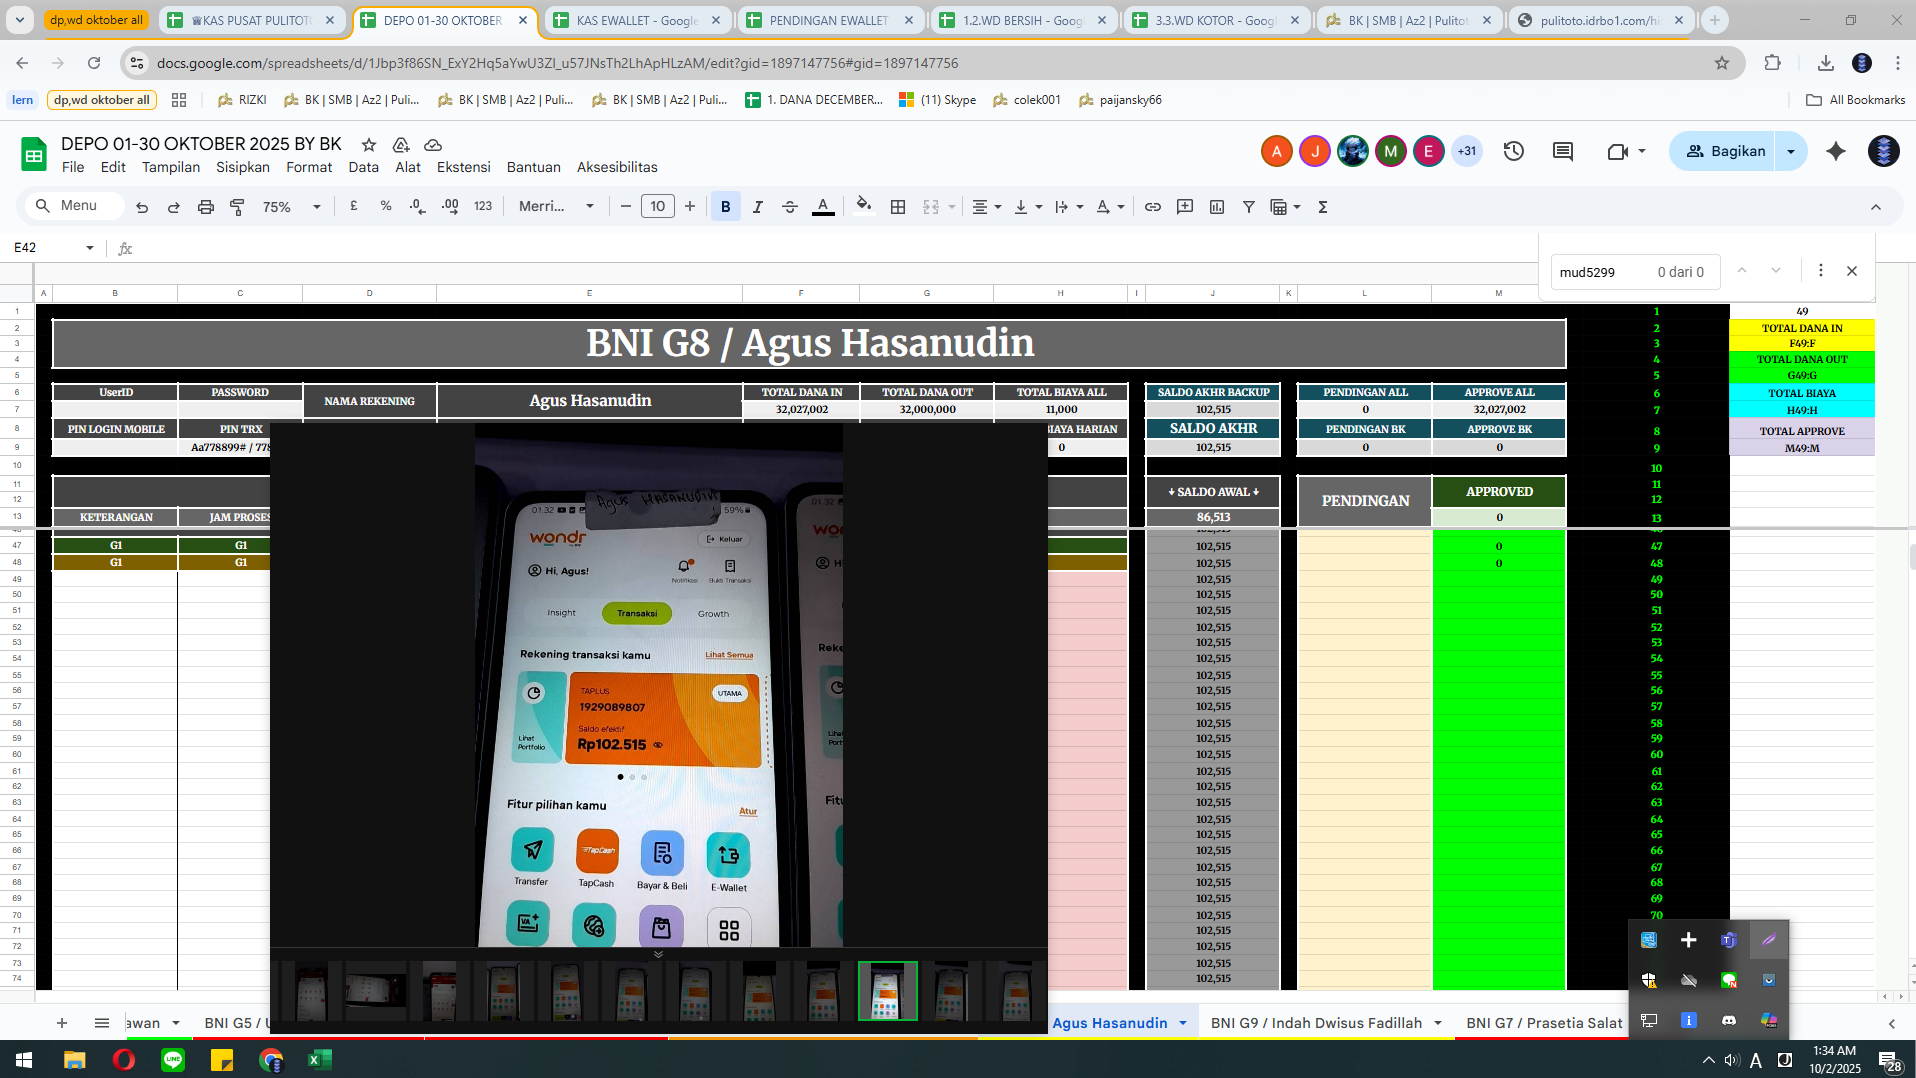Image resolution: width=1916 pixels, height=1078 pixels.
Task: Open the Aksesibilitas menu
Action: pyautogui.click(x=617, y=167)
